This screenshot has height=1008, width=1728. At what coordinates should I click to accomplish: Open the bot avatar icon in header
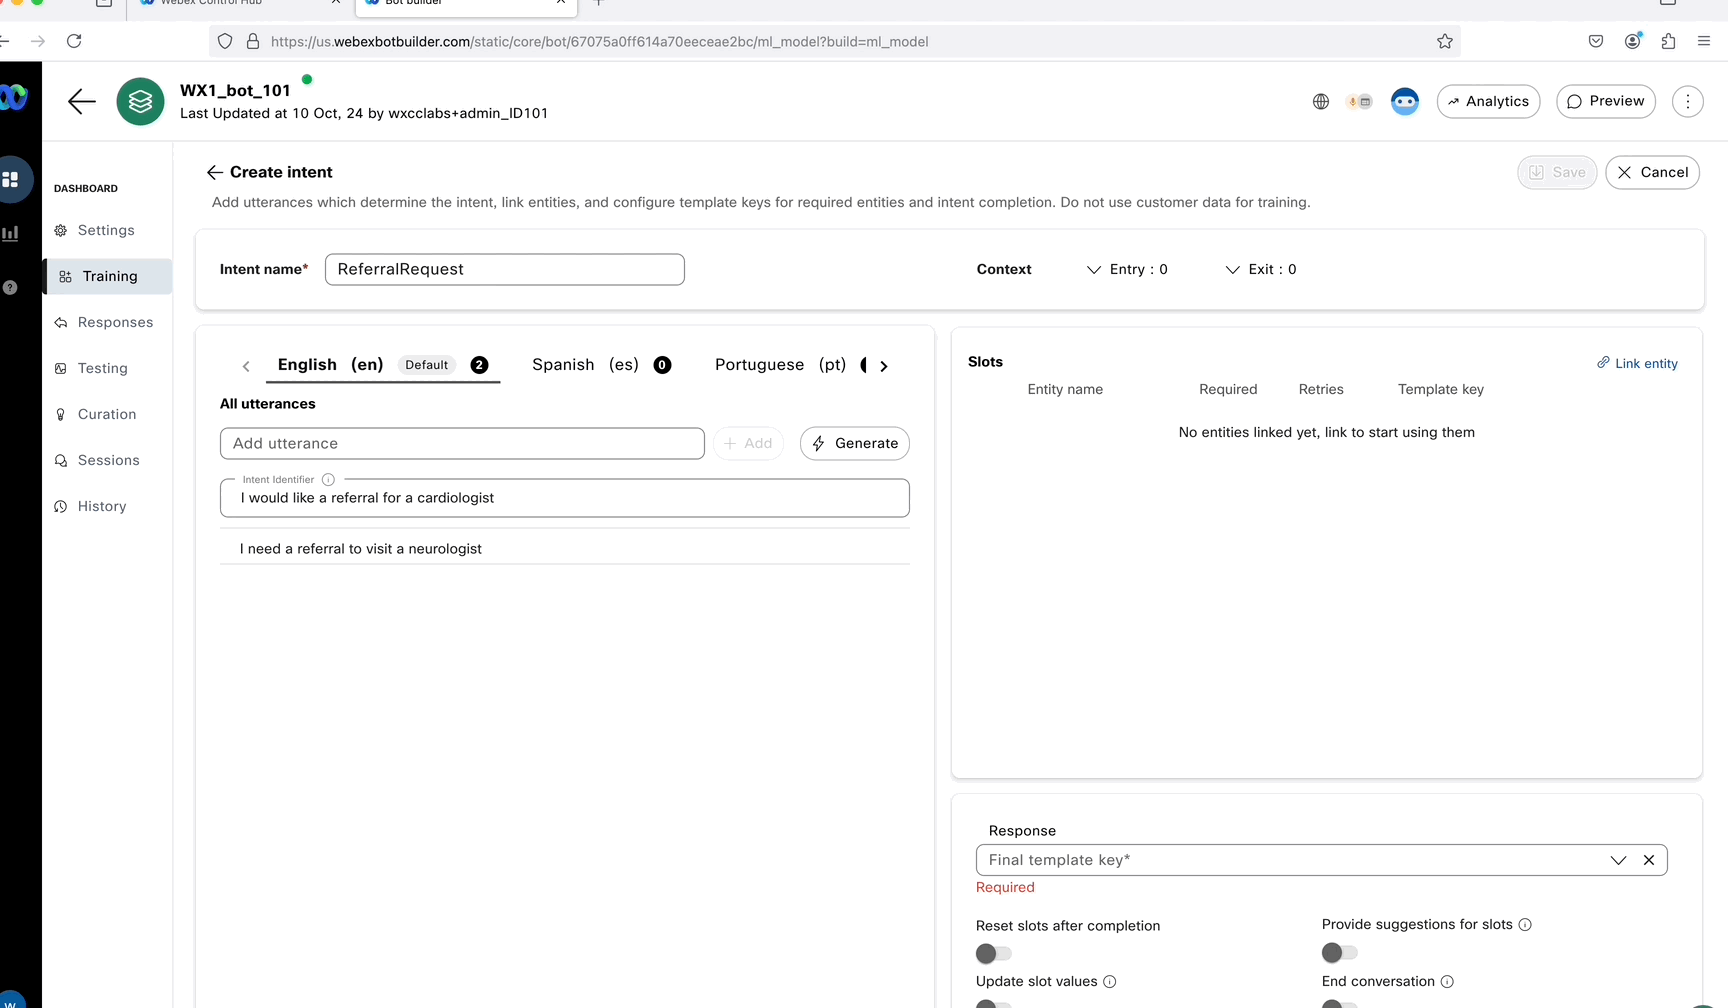[x=1405, y=101]
